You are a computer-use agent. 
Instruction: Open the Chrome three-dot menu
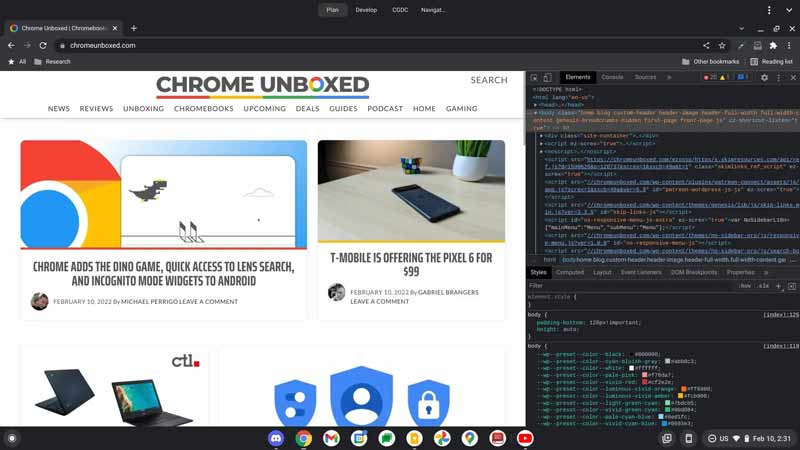tap(789, 45)
